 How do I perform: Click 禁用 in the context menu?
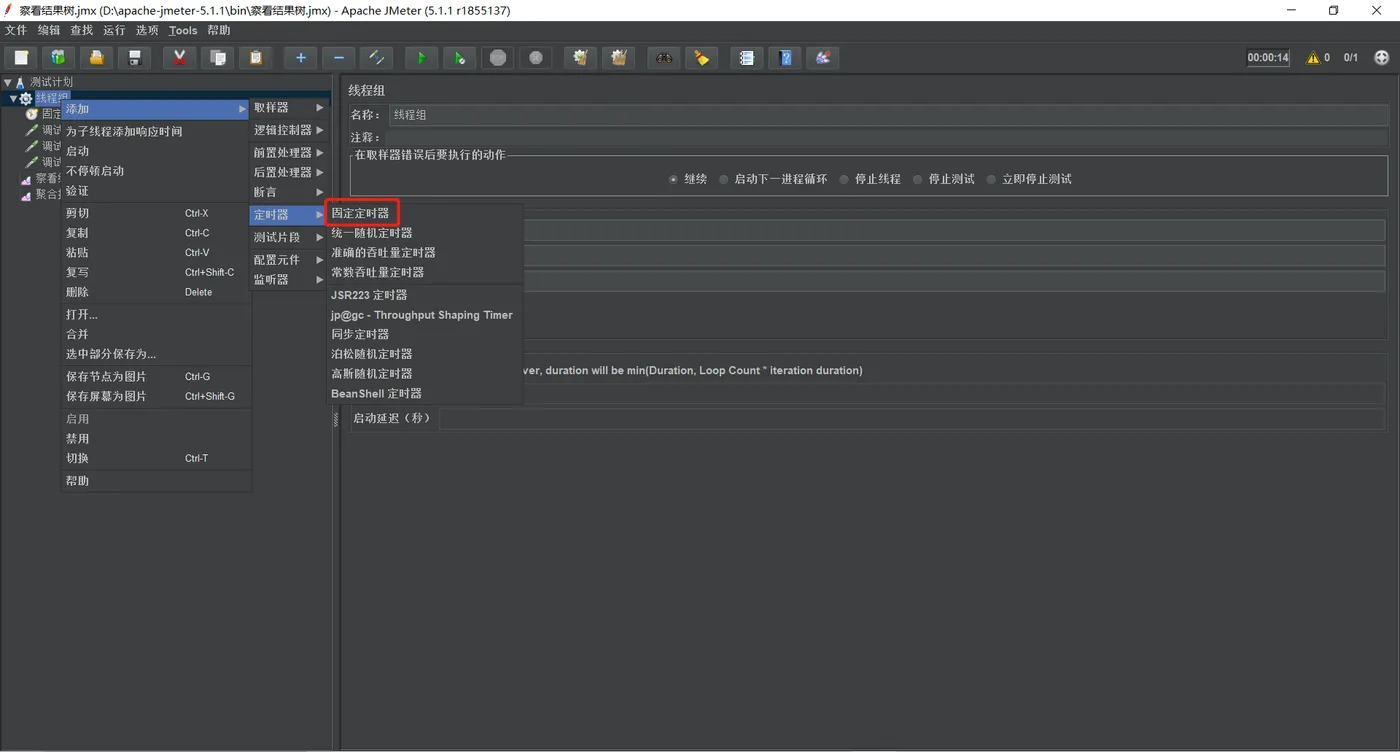155,439
